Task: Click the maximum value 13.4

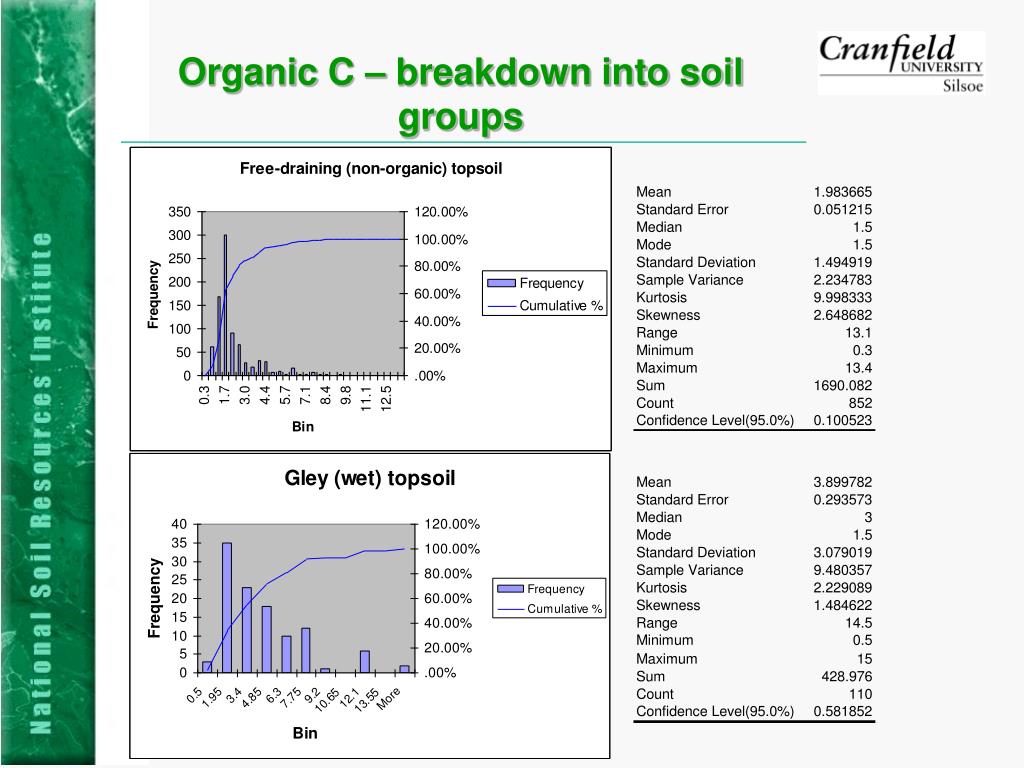Action: [858, 368]
